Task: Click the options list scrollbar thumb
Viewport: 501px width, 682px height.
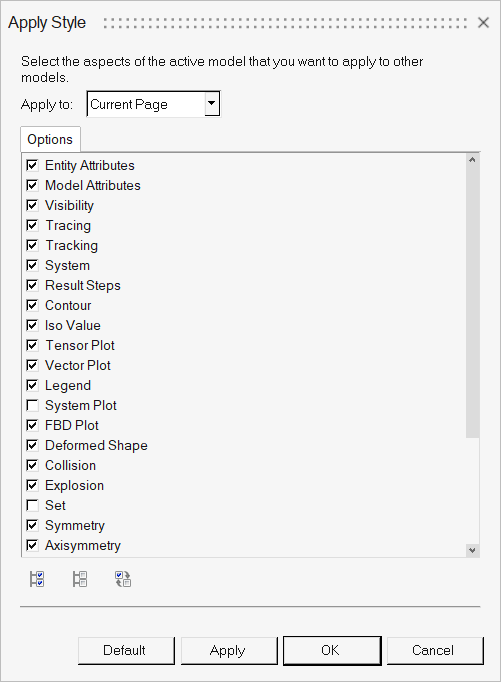Action: (472, 302)
